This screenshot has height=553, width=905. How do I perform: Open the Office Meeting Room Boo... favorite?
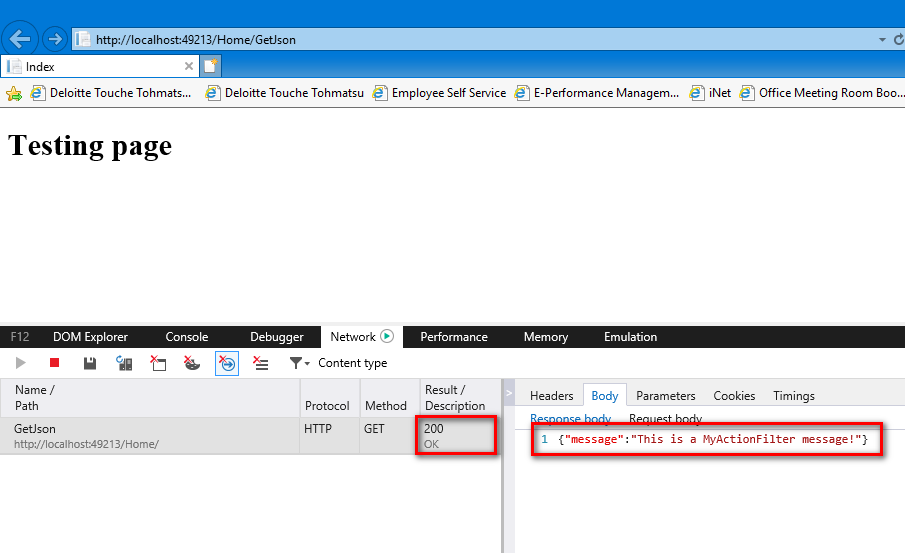click(821, 93)
